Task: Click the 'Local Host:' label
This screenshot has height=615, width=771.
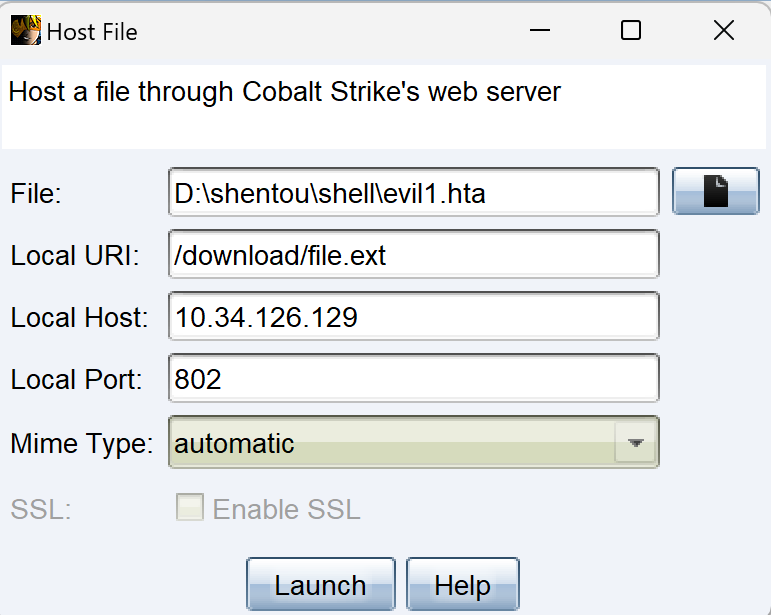Action: (80, 317)
